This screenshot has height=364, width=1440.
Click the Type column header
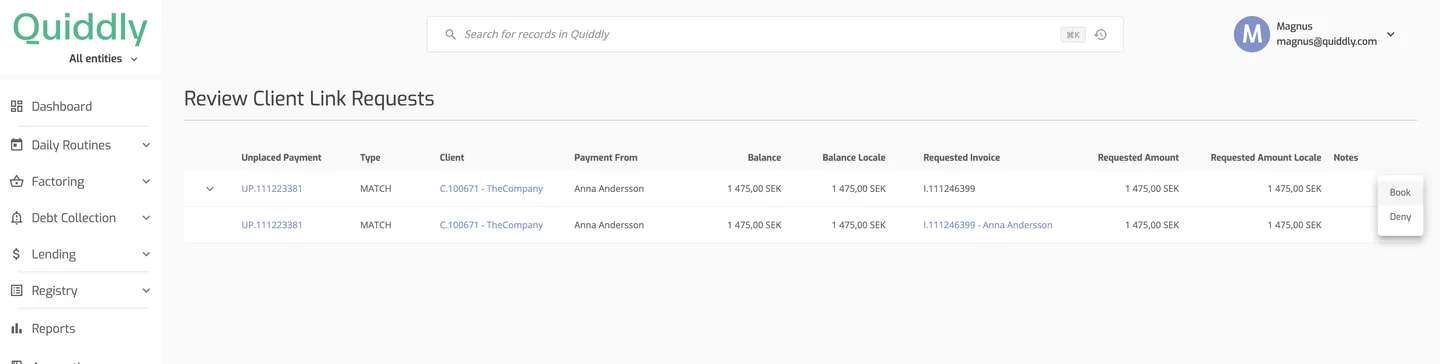click(x=370, y=158)
